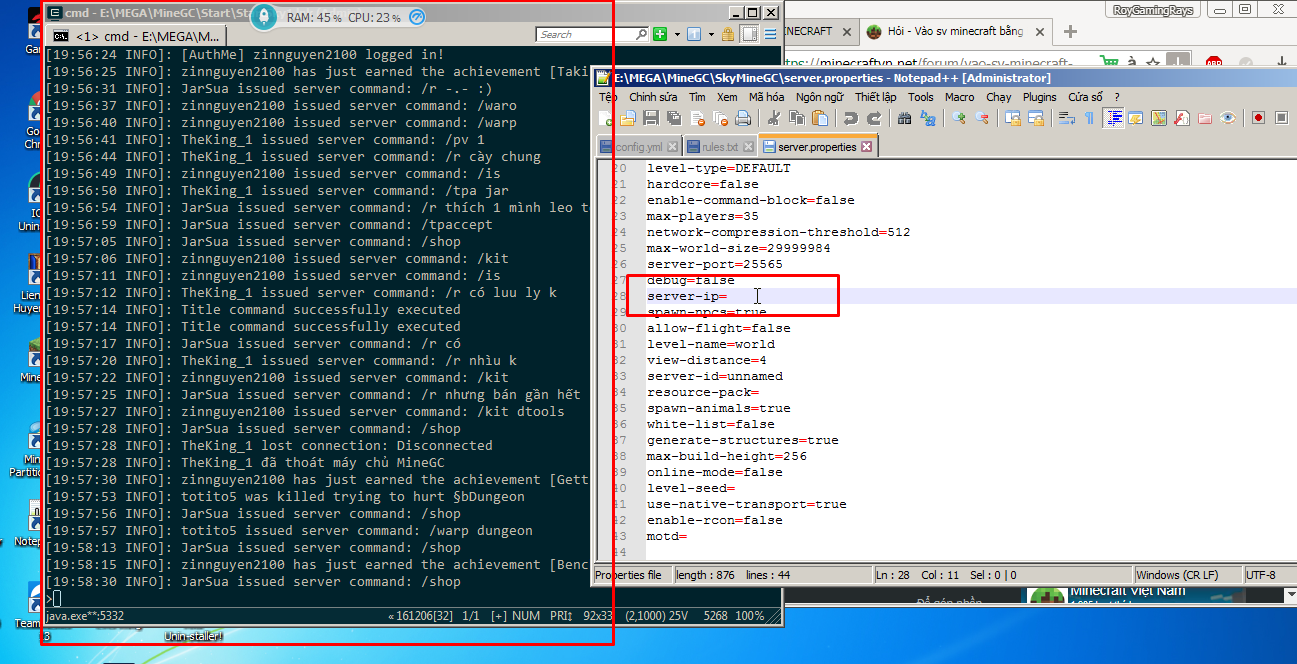Click UTF-8 encoding in status bar
The image size is (1297, 664).
[1269, 575]
